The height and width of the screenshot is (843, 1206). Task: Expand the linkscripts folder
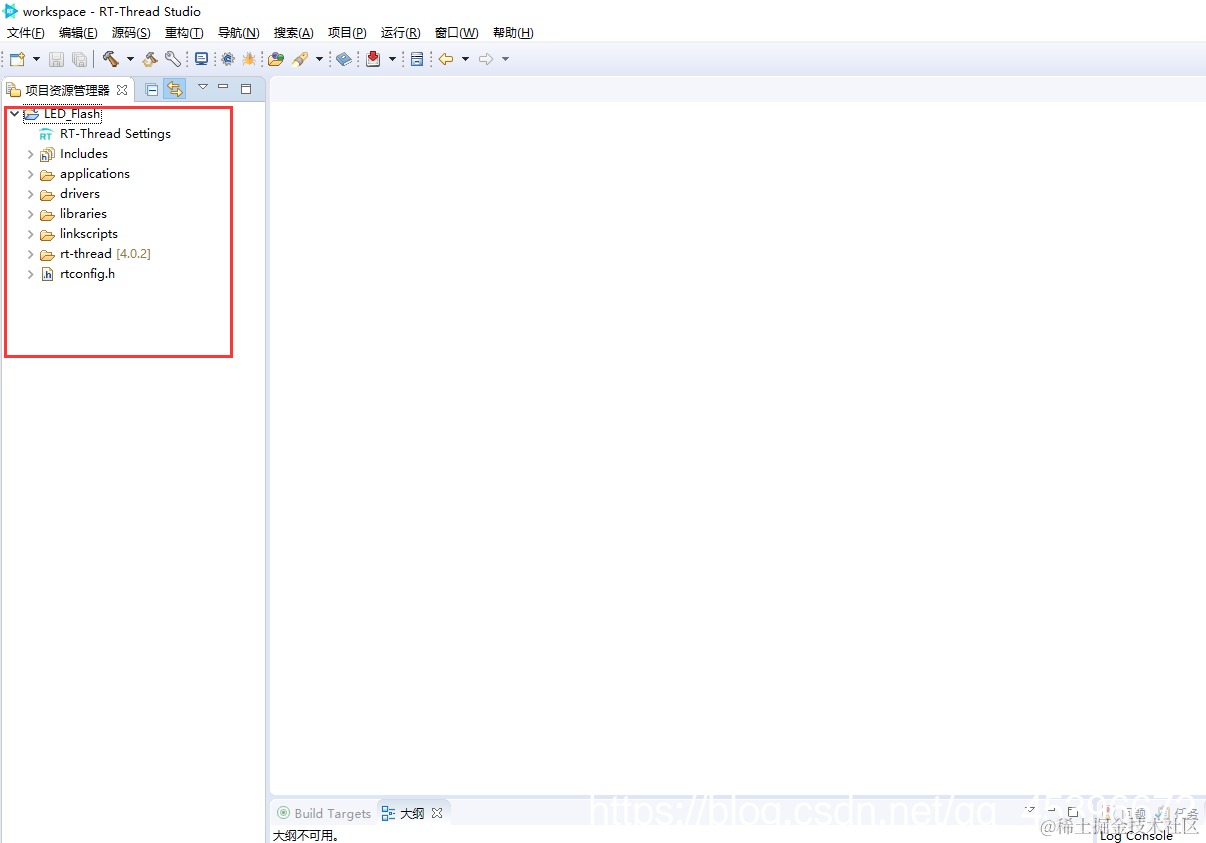[x=31, y=234]
